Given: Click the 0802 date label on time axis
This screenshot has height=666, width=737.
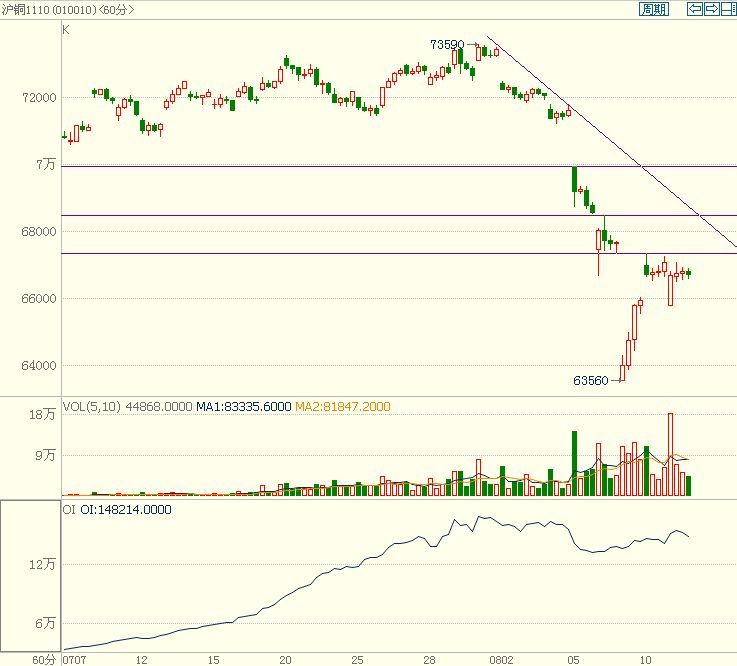Looking at the screenshot, I should [x=501, y=660].
